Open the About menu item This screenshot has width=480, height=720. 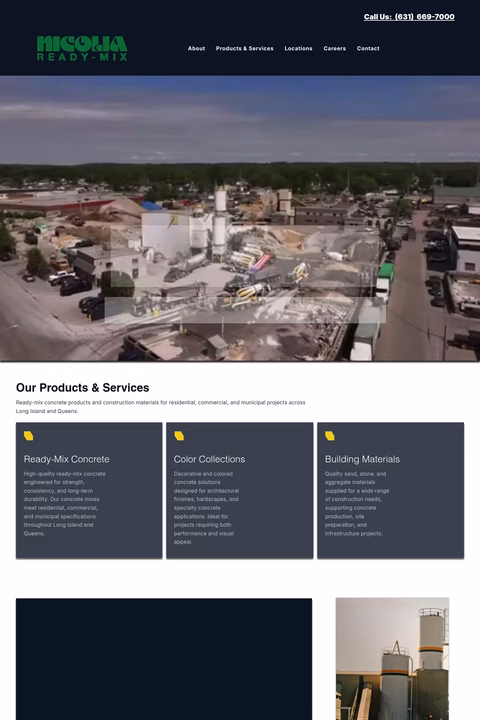click(x=196, y=48)
